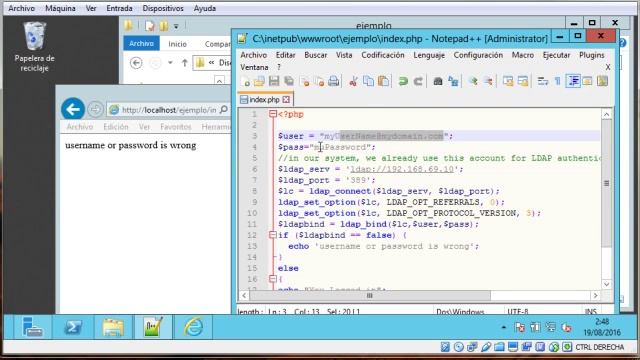
Task: Click Synchronize vertical scrolling icon
Action: tap(508, 81)
